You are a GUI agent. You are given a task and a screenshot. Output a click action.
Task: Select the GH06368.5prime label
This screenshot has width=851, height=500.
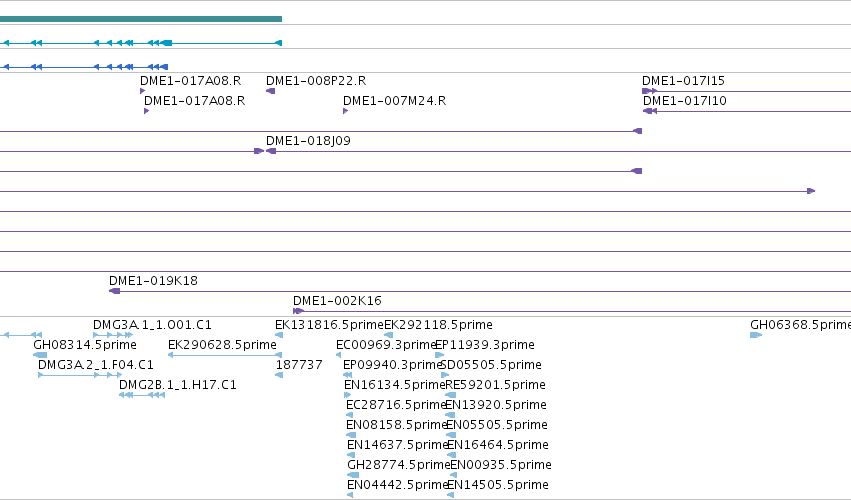point(801,325)
